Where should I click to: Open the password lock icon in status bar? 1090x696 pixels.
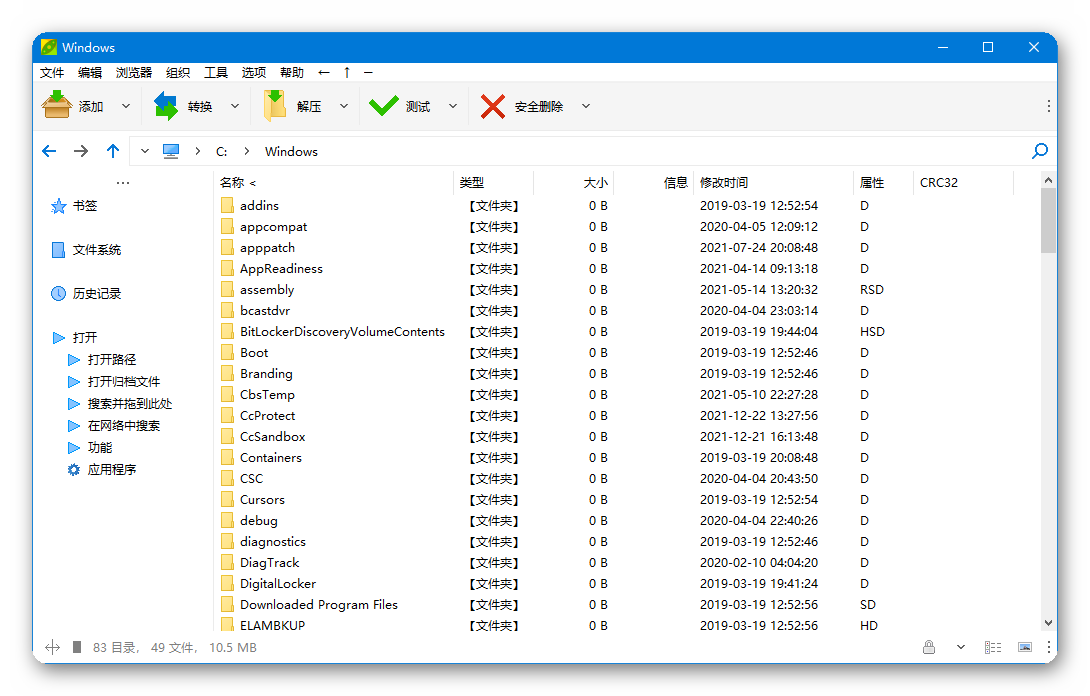(x=929, y=647)
